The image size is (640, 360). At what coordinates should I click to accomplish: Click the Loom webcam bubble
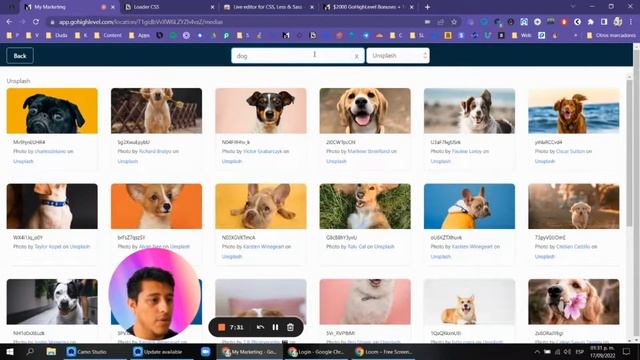coord(155,293)
